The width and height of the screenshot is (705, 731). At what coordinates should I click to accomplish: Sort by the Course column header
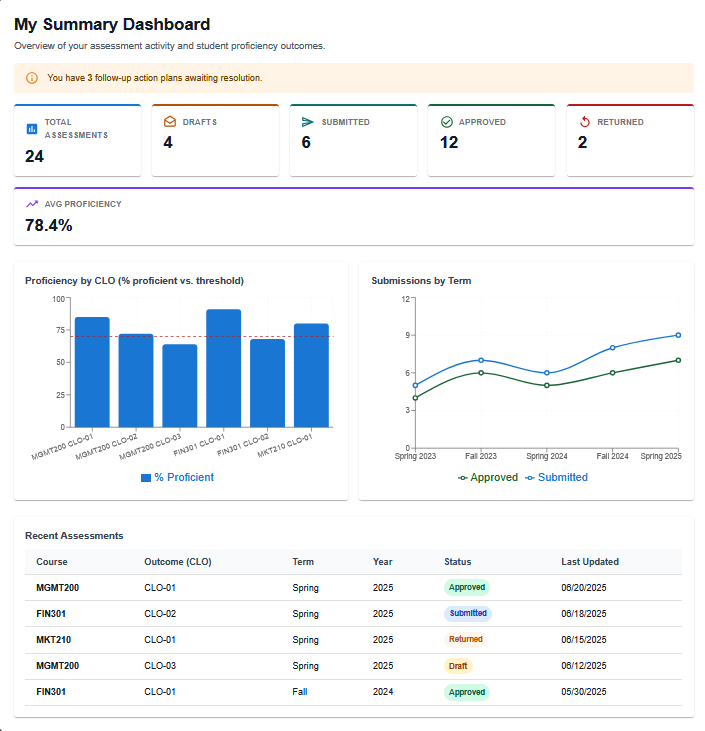[52, 562]
